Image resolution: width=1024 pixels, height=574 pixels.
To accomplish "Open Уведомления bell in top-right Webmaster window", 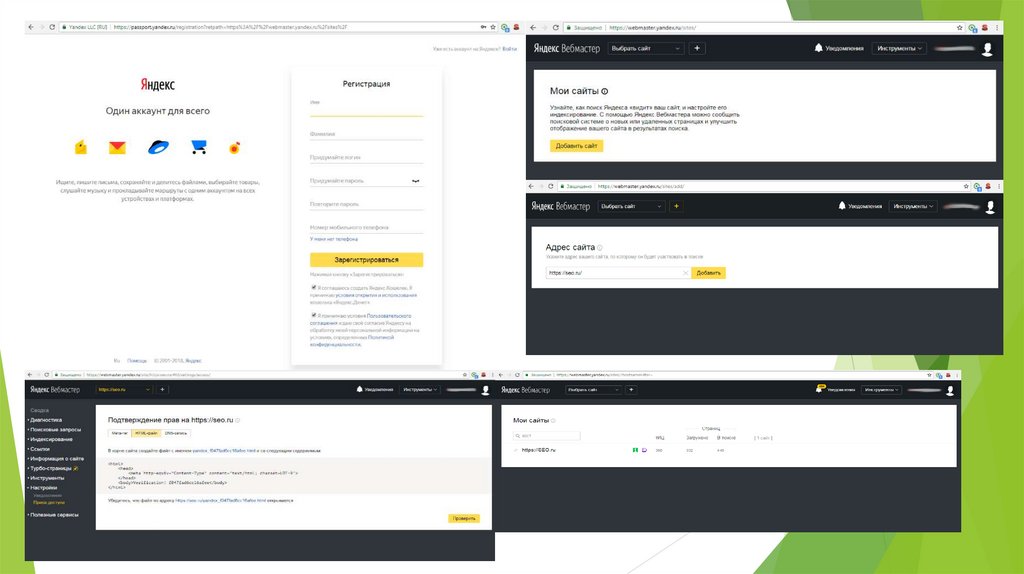I will click(x=818, y=48).
